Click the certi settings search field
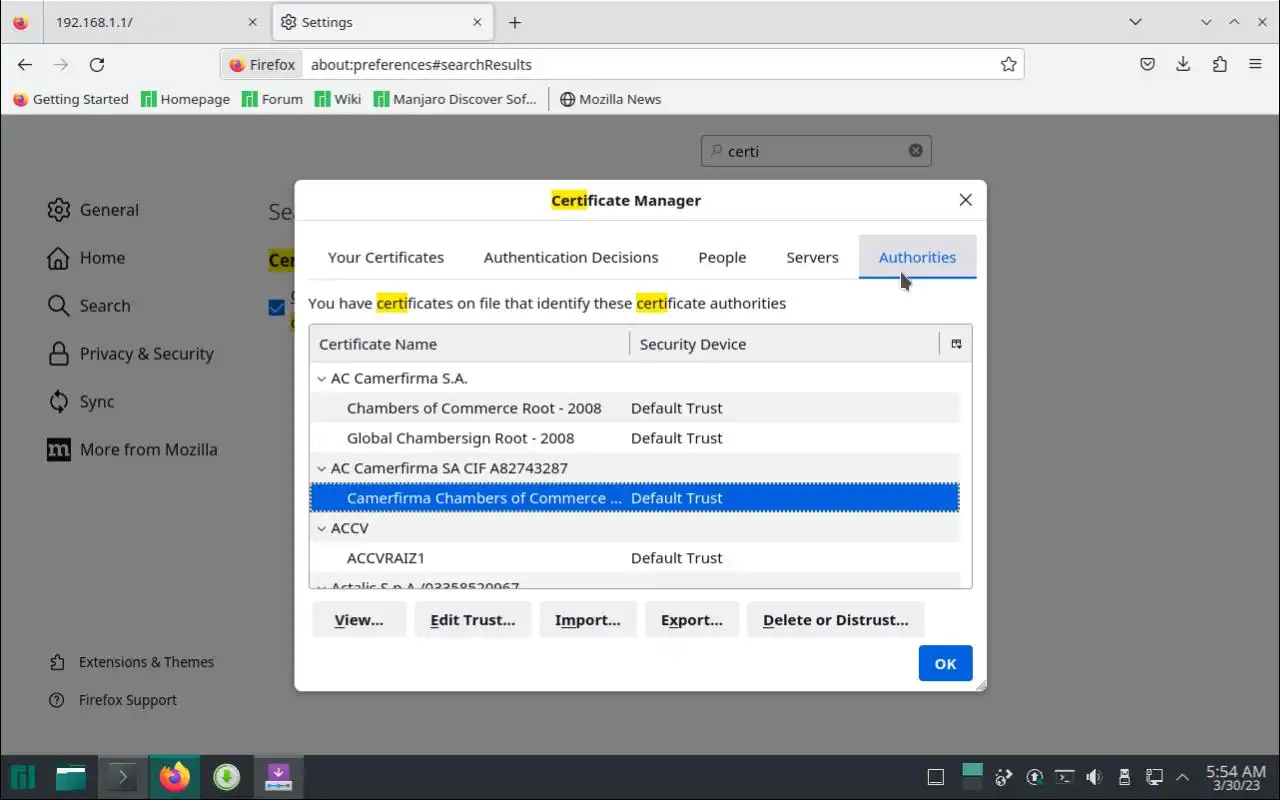 816,151
